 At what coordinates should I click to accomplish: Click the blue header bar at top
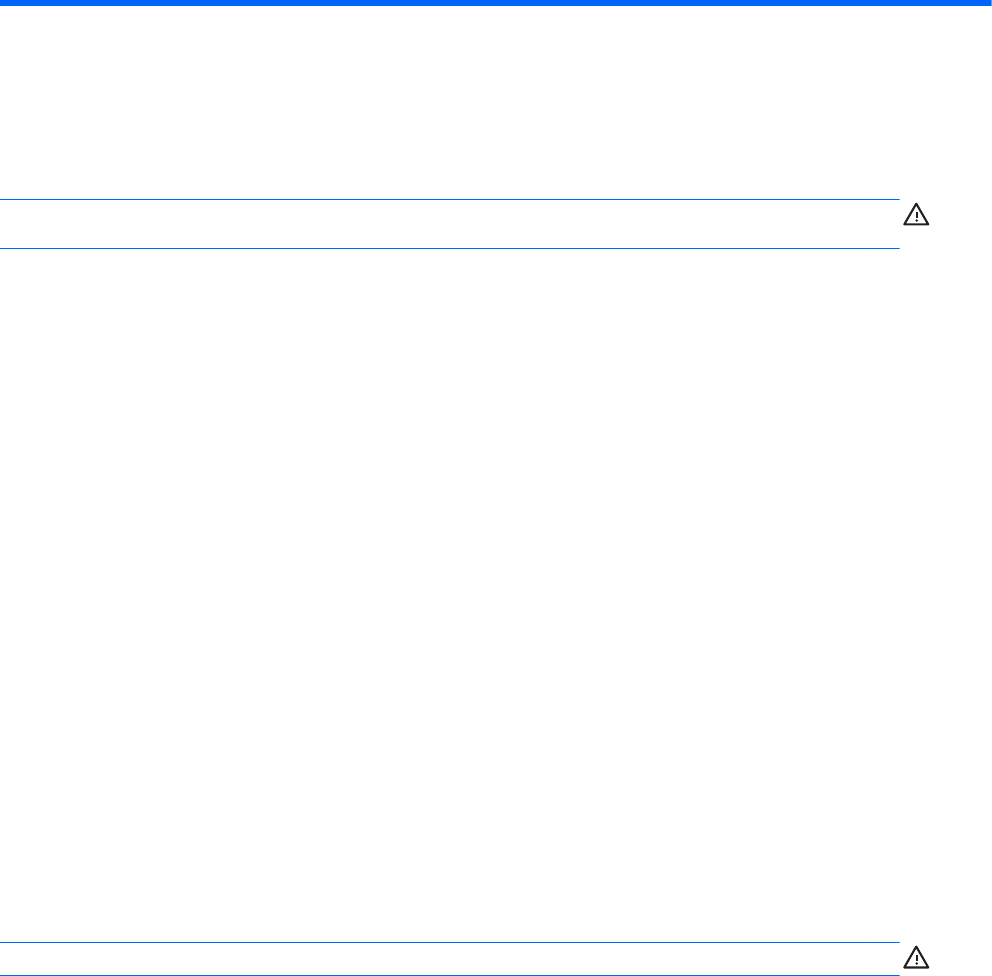coord(496,4)
